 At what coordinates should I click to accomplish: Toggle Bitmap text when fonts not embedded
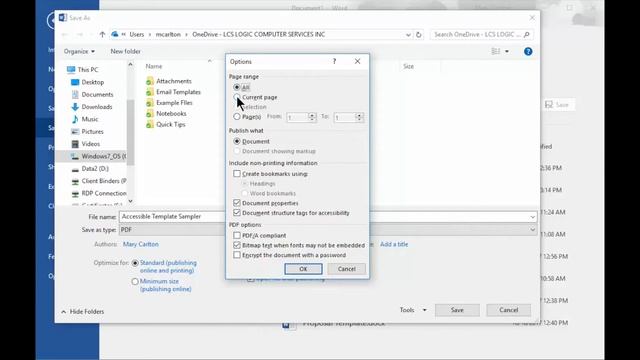pos(237,245)
